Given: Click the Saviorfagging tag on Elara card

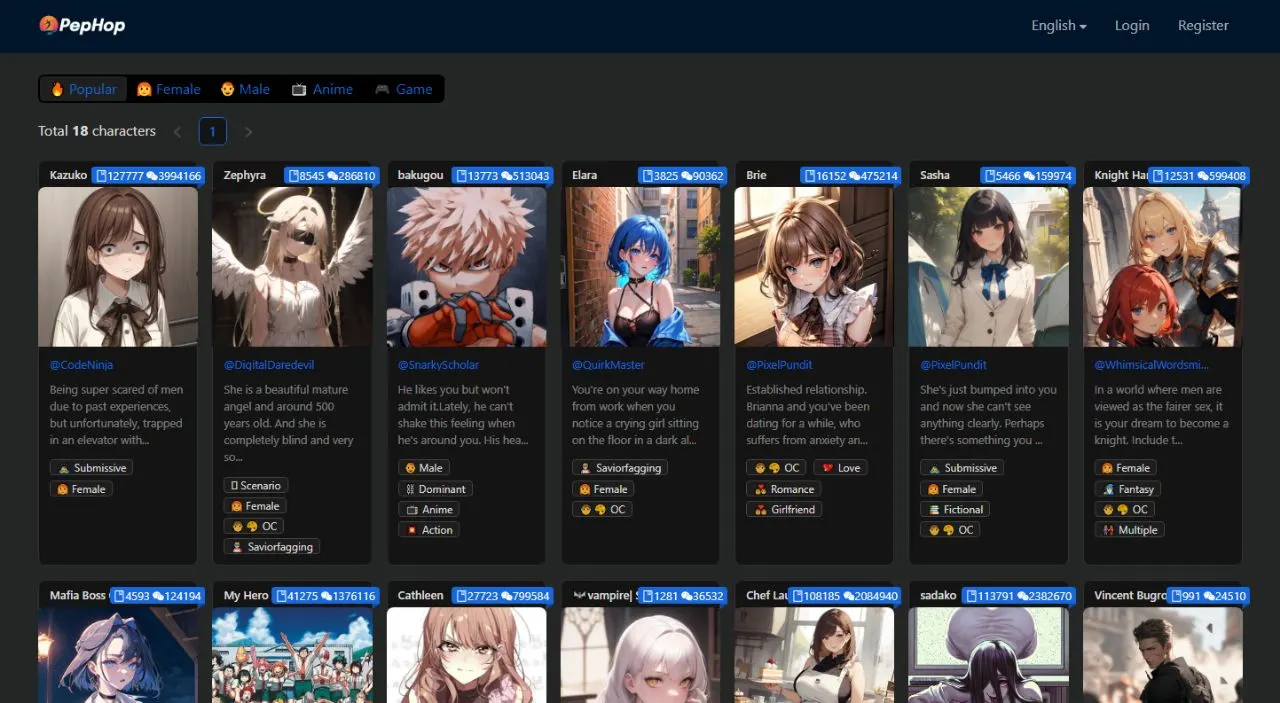Looking at the screenshot, I should click(x=619, y=468).
